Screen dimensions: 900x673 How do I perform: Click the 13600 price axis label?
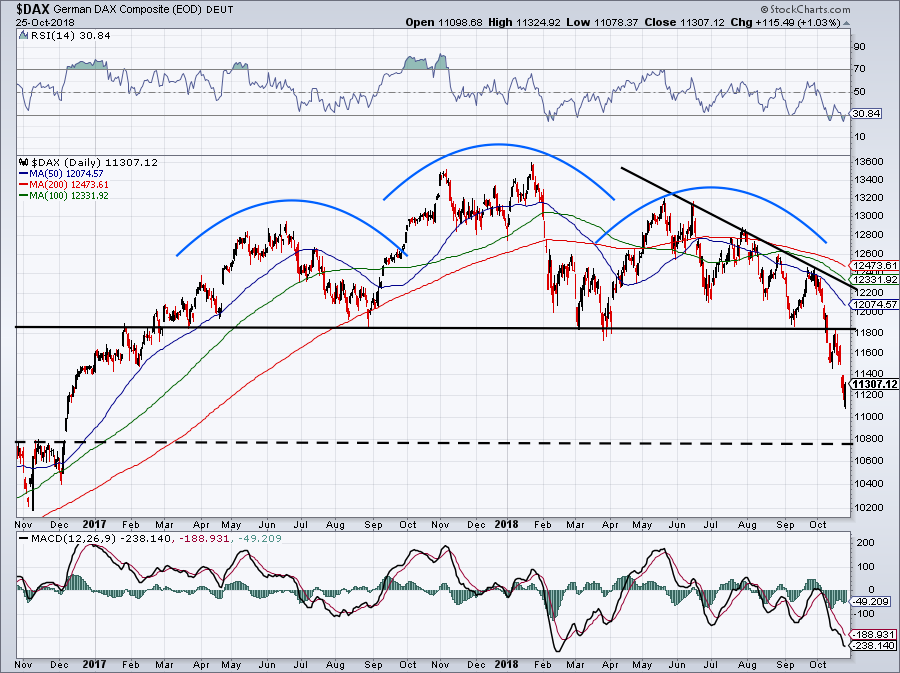coord(867,162)
